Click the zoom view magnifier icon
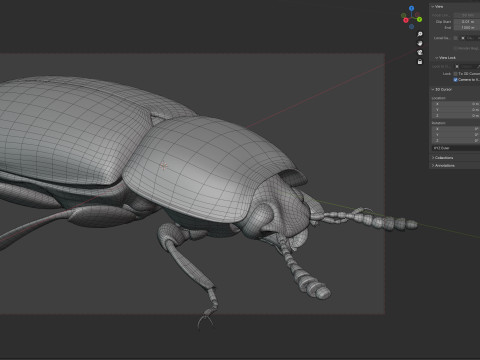The width and height of the screenshot is (480, 360). 420,34
